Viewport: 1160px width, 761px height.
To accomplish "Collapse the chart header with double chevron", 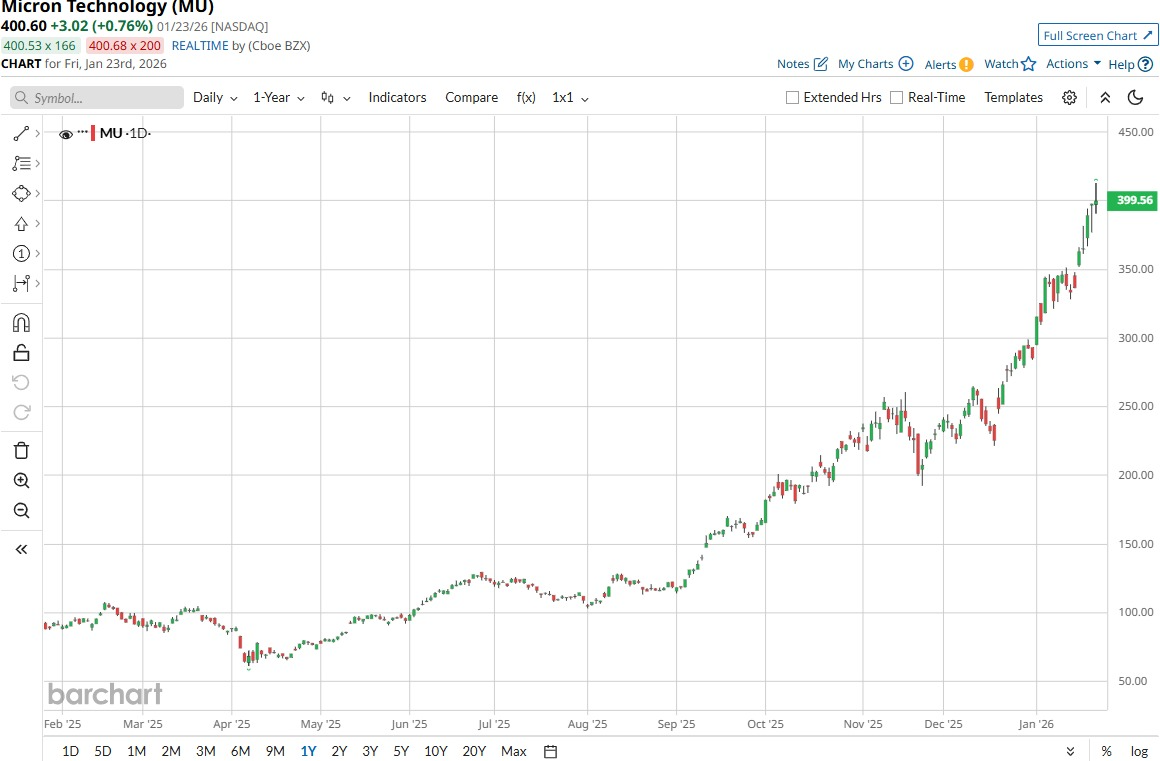I will (x=1105, y=98).
